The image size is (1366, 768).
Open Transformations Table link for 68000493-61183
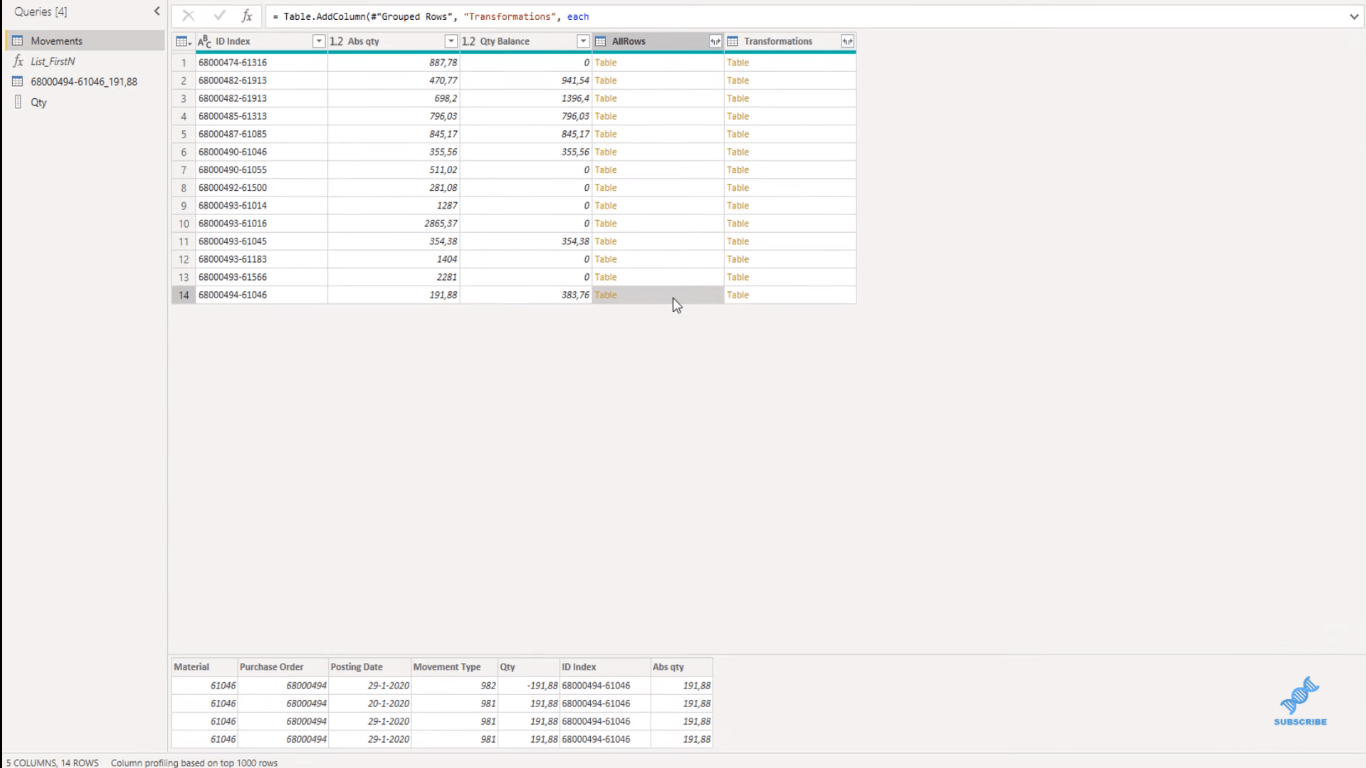(738, 259)
